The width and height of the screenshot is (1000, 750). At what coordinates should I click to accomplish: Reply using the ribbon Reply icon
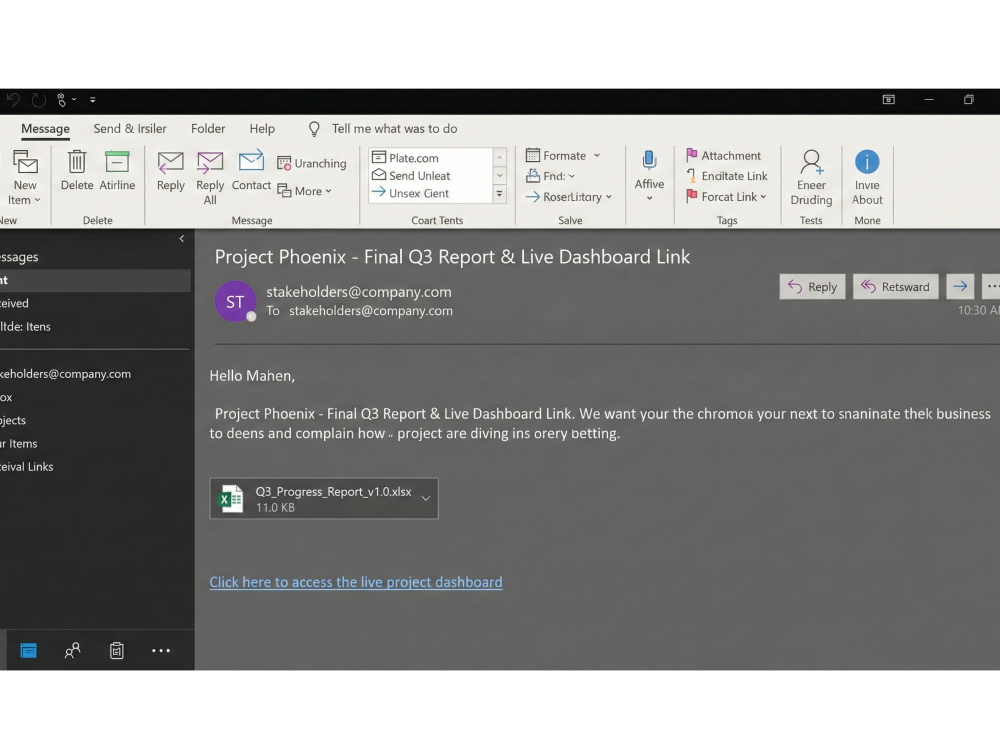(x=170, y=163)
